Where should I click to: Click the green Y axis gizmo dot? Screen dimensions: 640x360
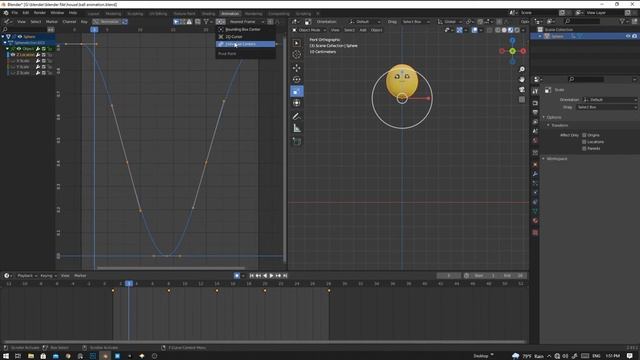tap(512, 51)
